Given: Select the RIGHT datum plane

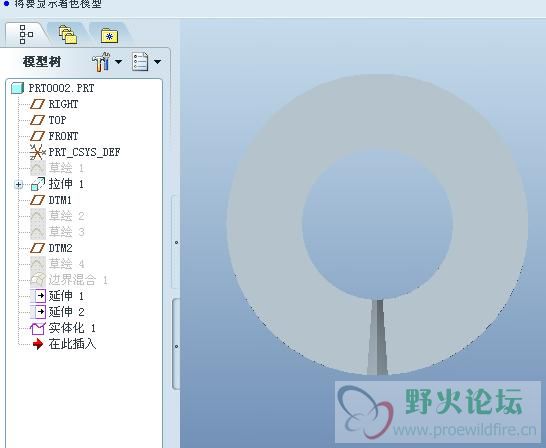Looking at the screenshot, I should [54, 104].
